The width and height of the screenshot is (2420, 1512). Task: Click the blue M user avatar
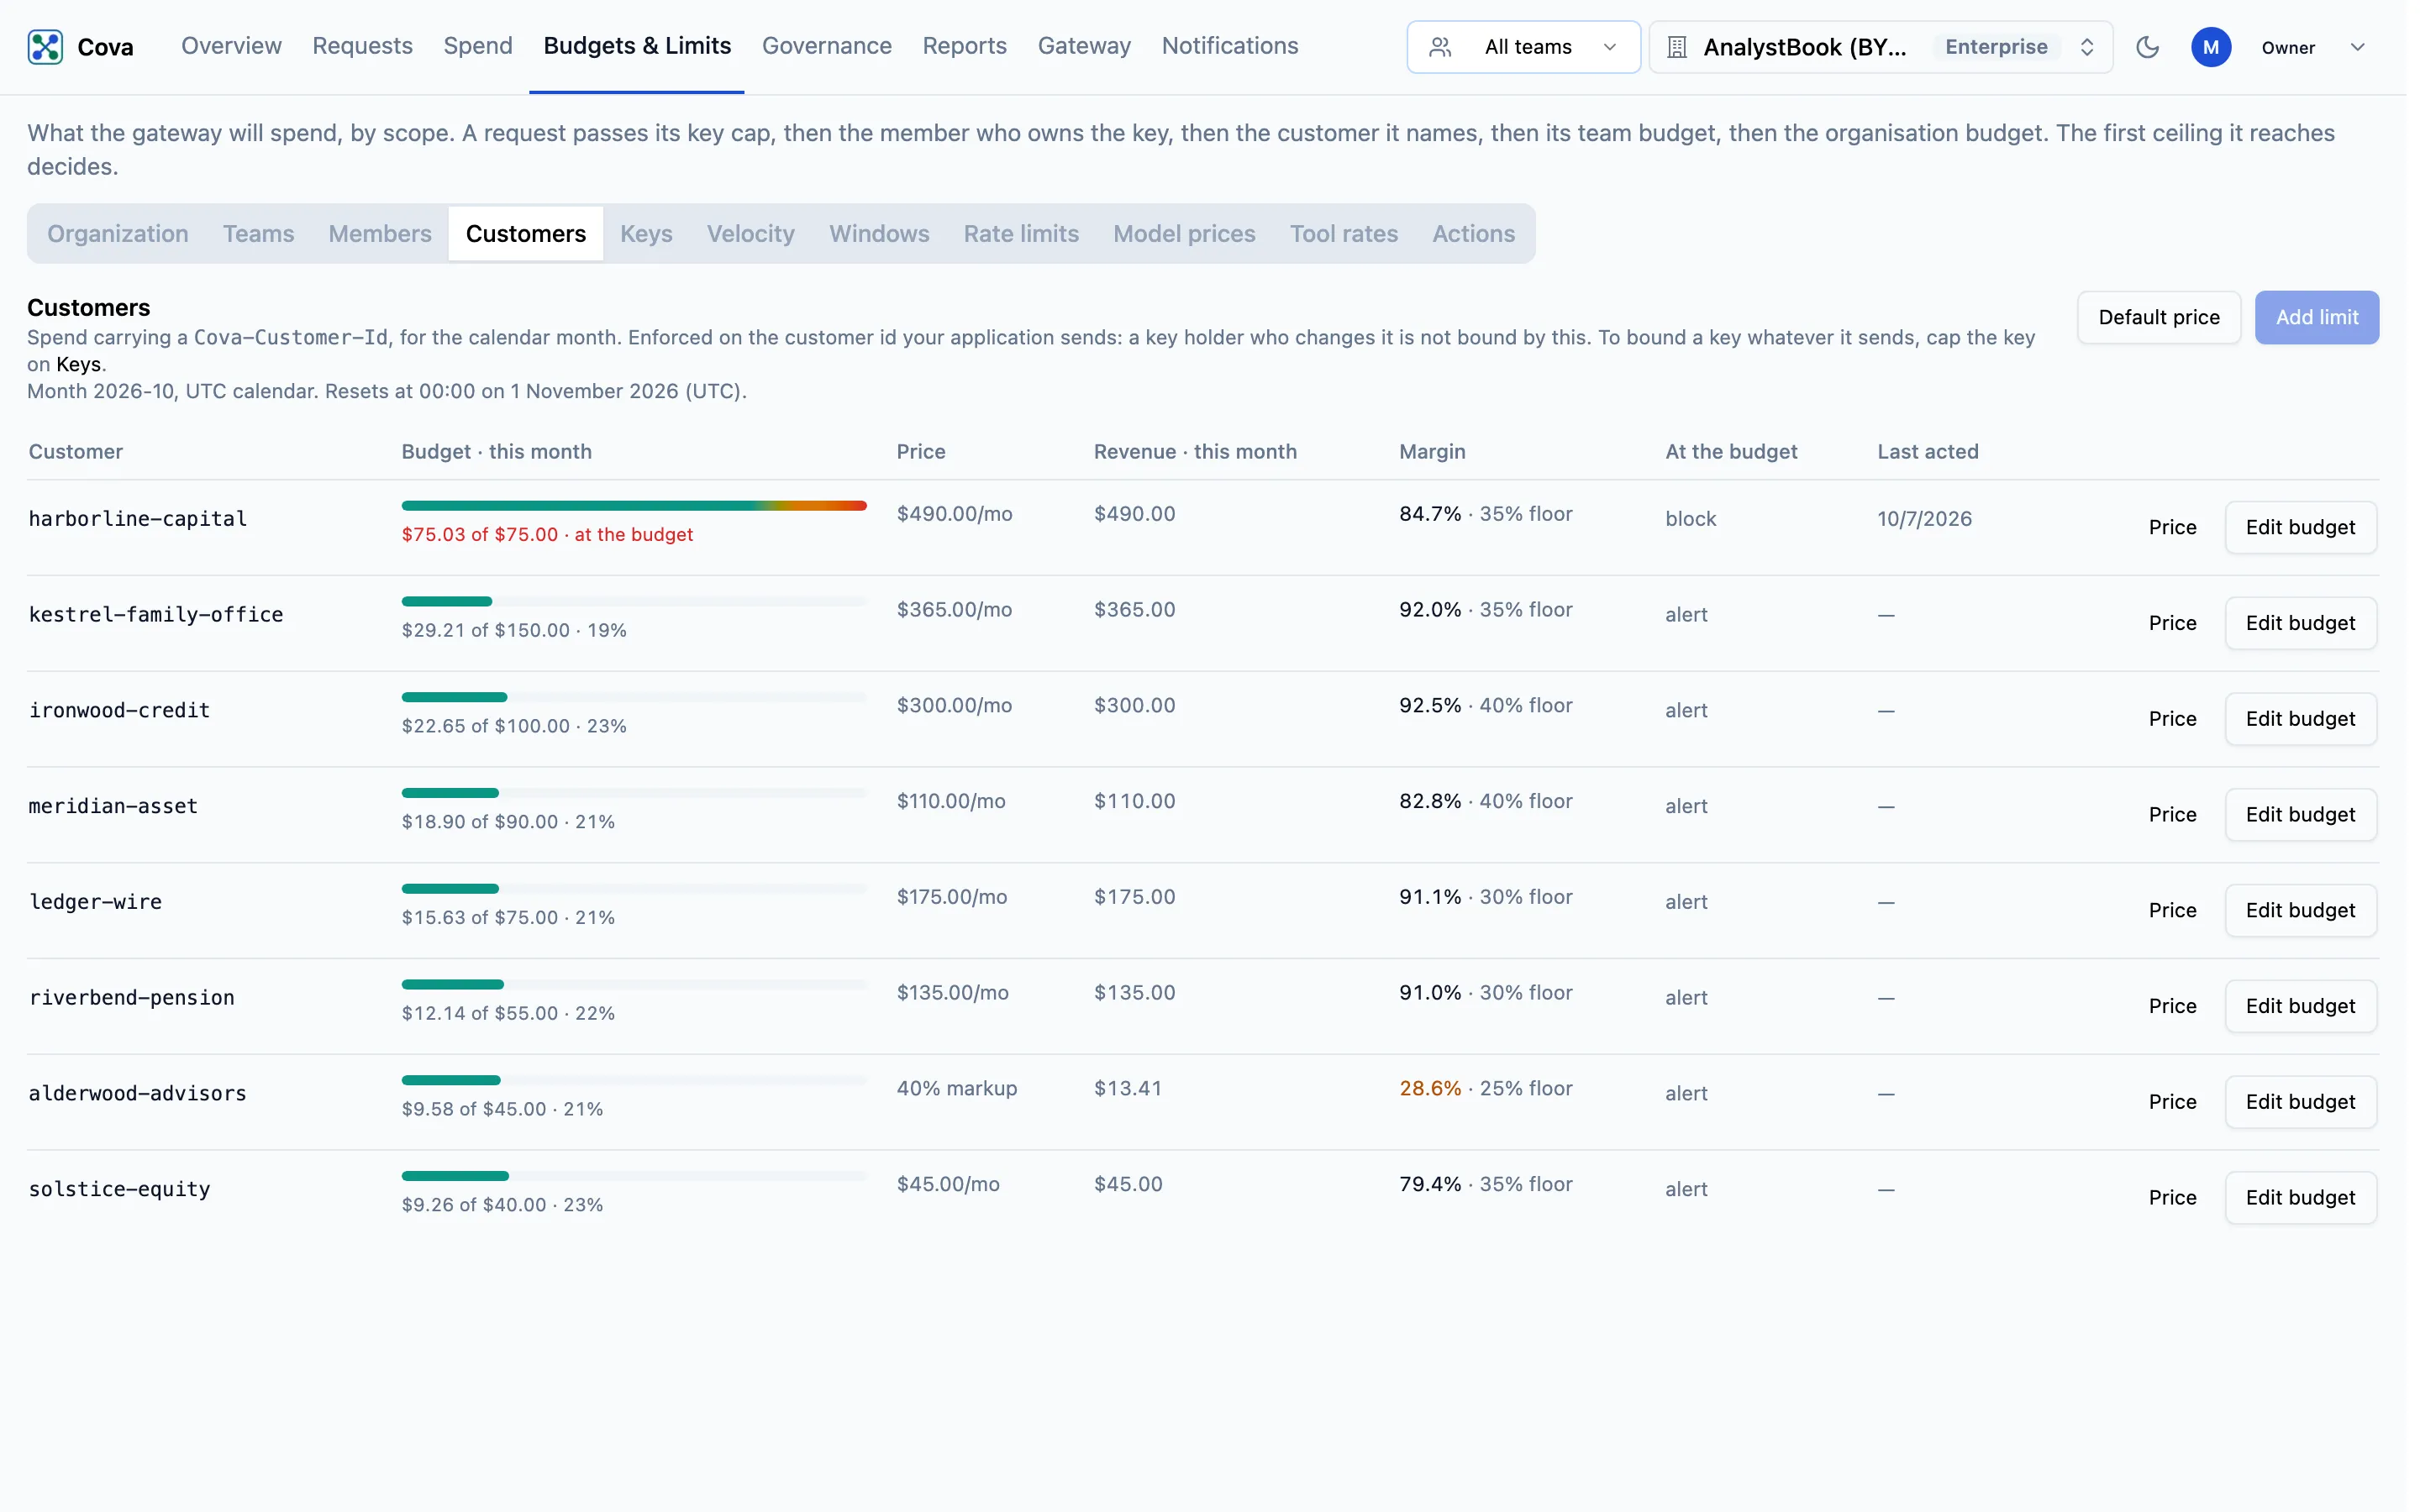(2211, 47)
